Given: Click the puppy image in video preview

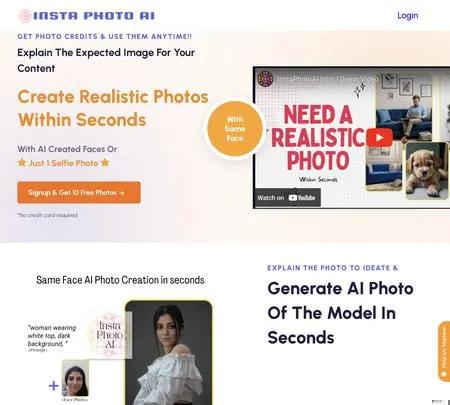Looking at the screenshot, I should point(427,170).
